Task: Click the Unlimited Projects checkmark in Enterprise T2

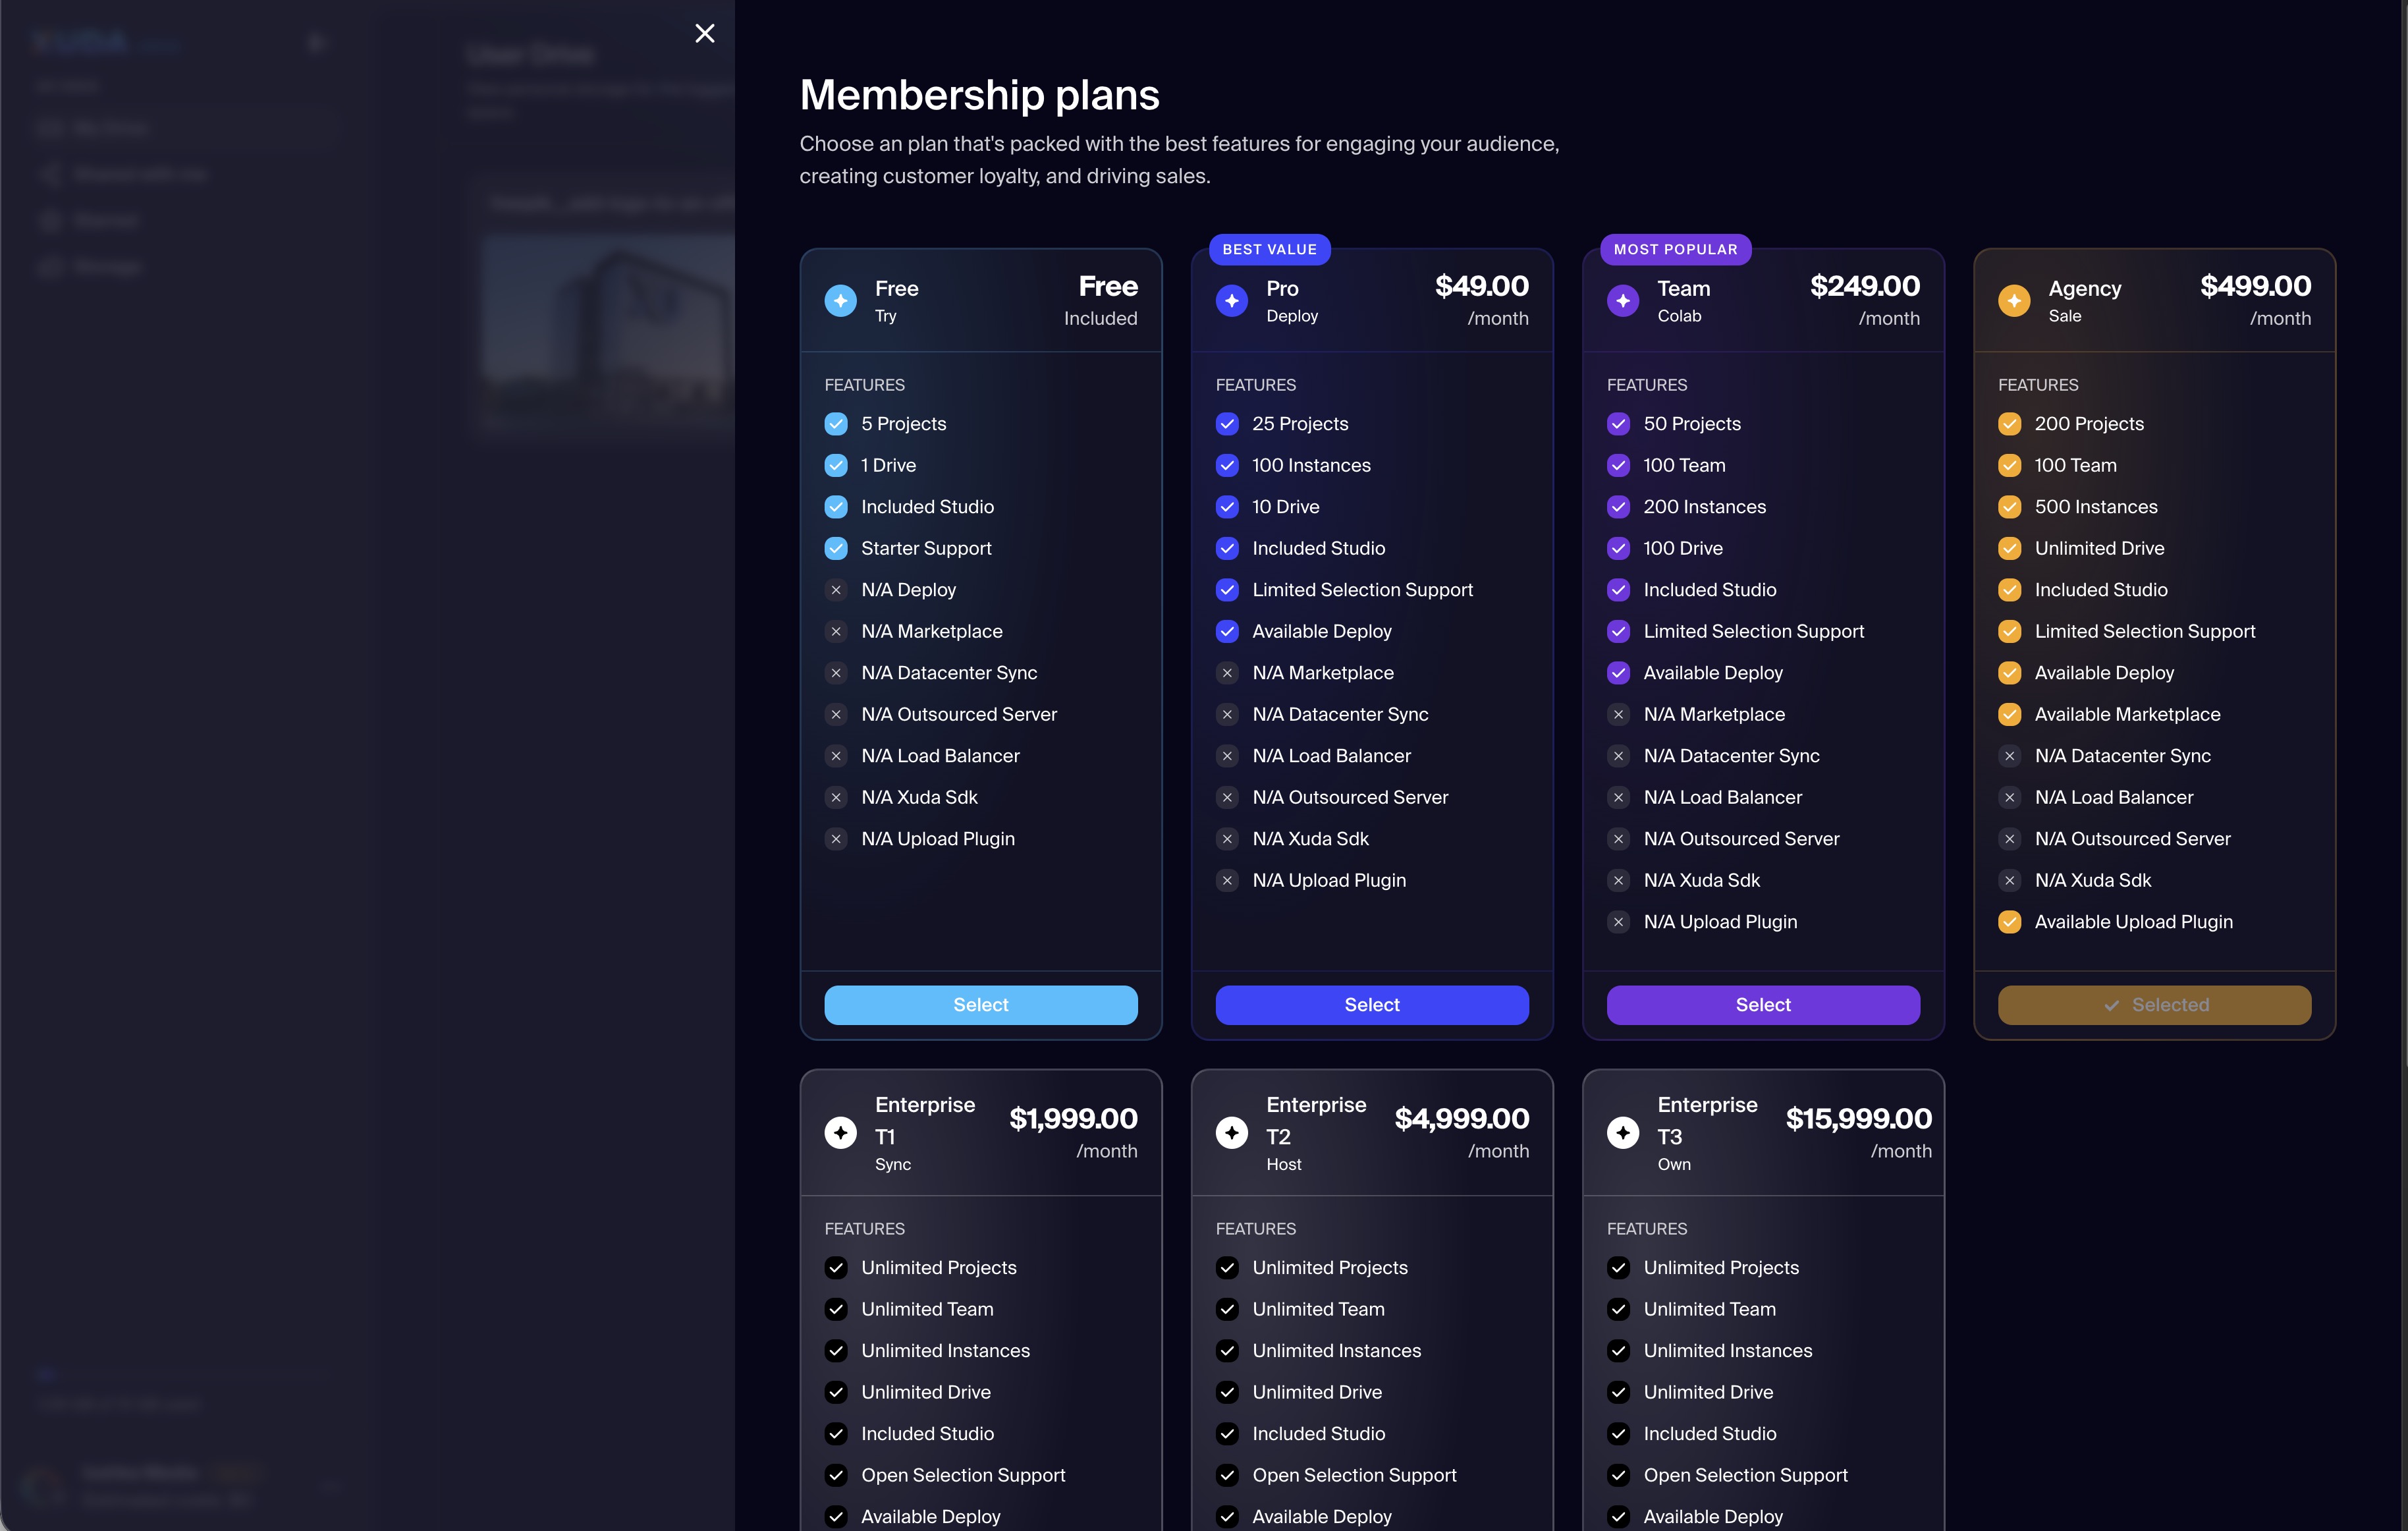Action: (x=1227, y=1268)
